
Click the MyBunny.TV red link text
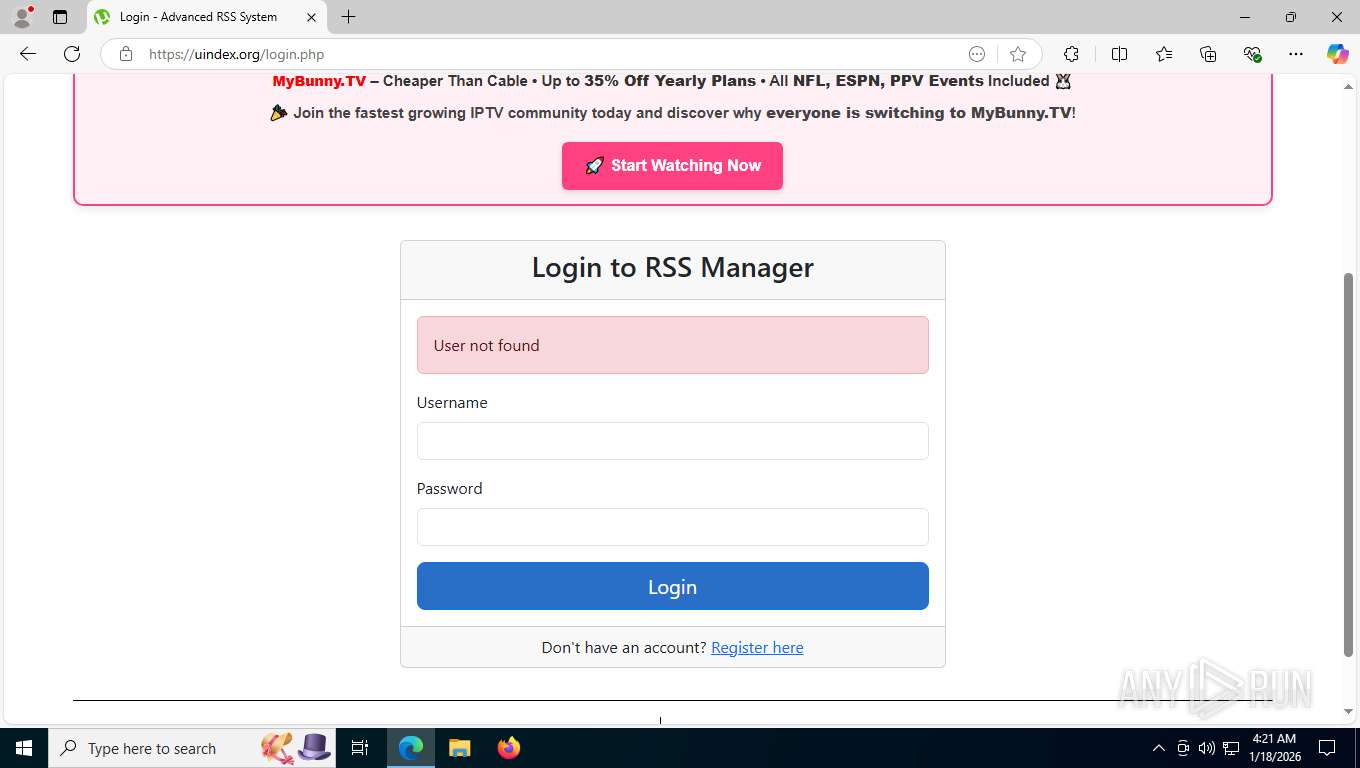[x=319, y=81]
